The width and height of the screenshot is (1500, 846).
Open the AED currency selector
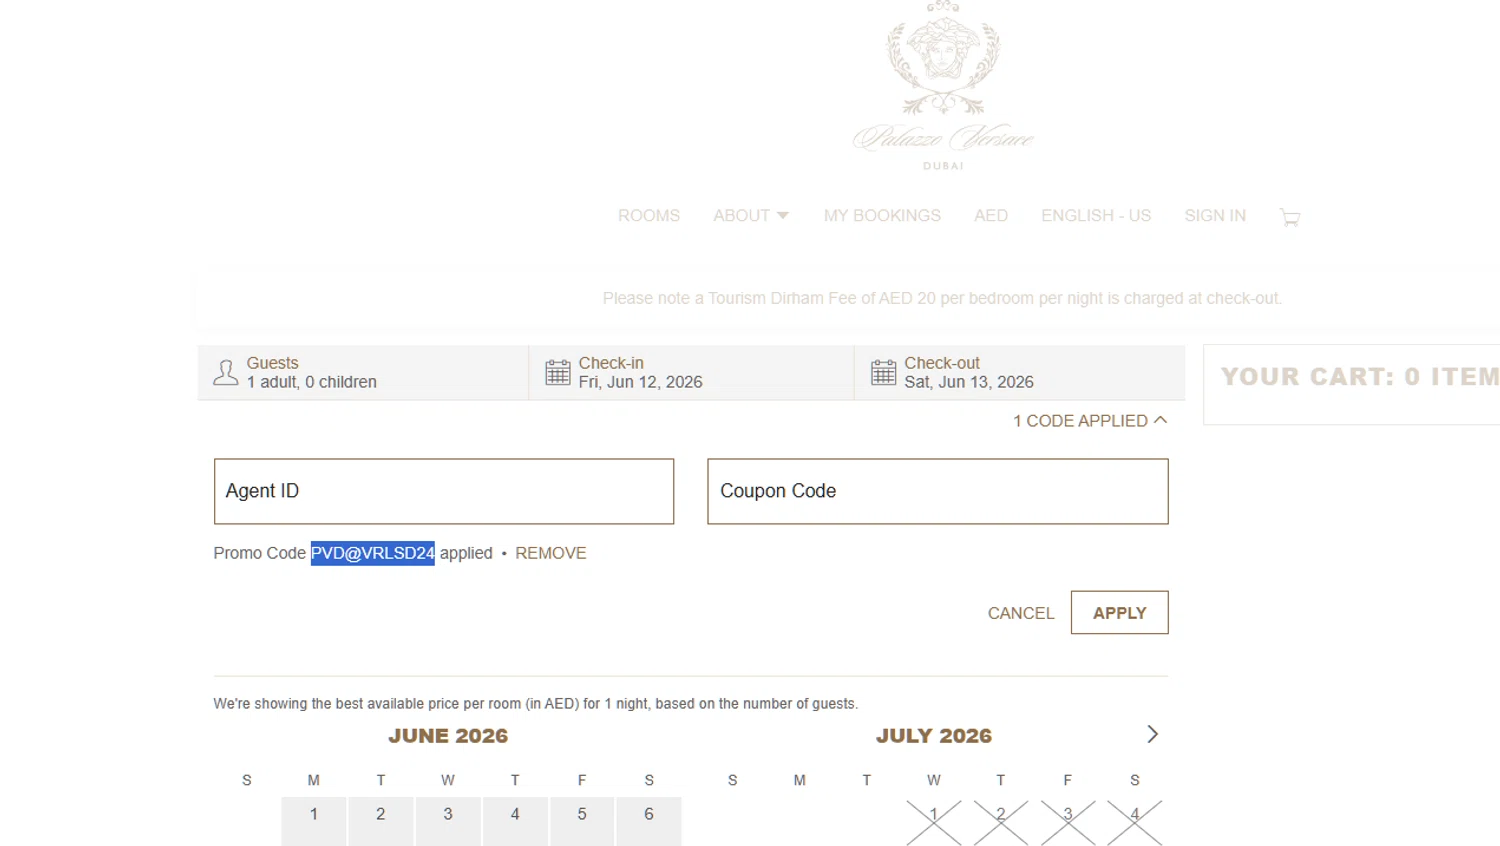(x=991, y=216)
